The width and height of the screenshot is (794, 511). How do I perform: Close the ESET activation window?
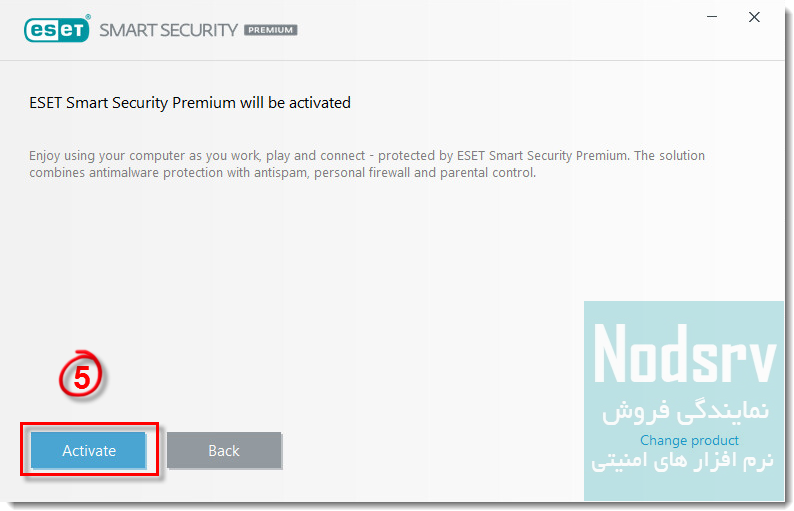[754, 18]
